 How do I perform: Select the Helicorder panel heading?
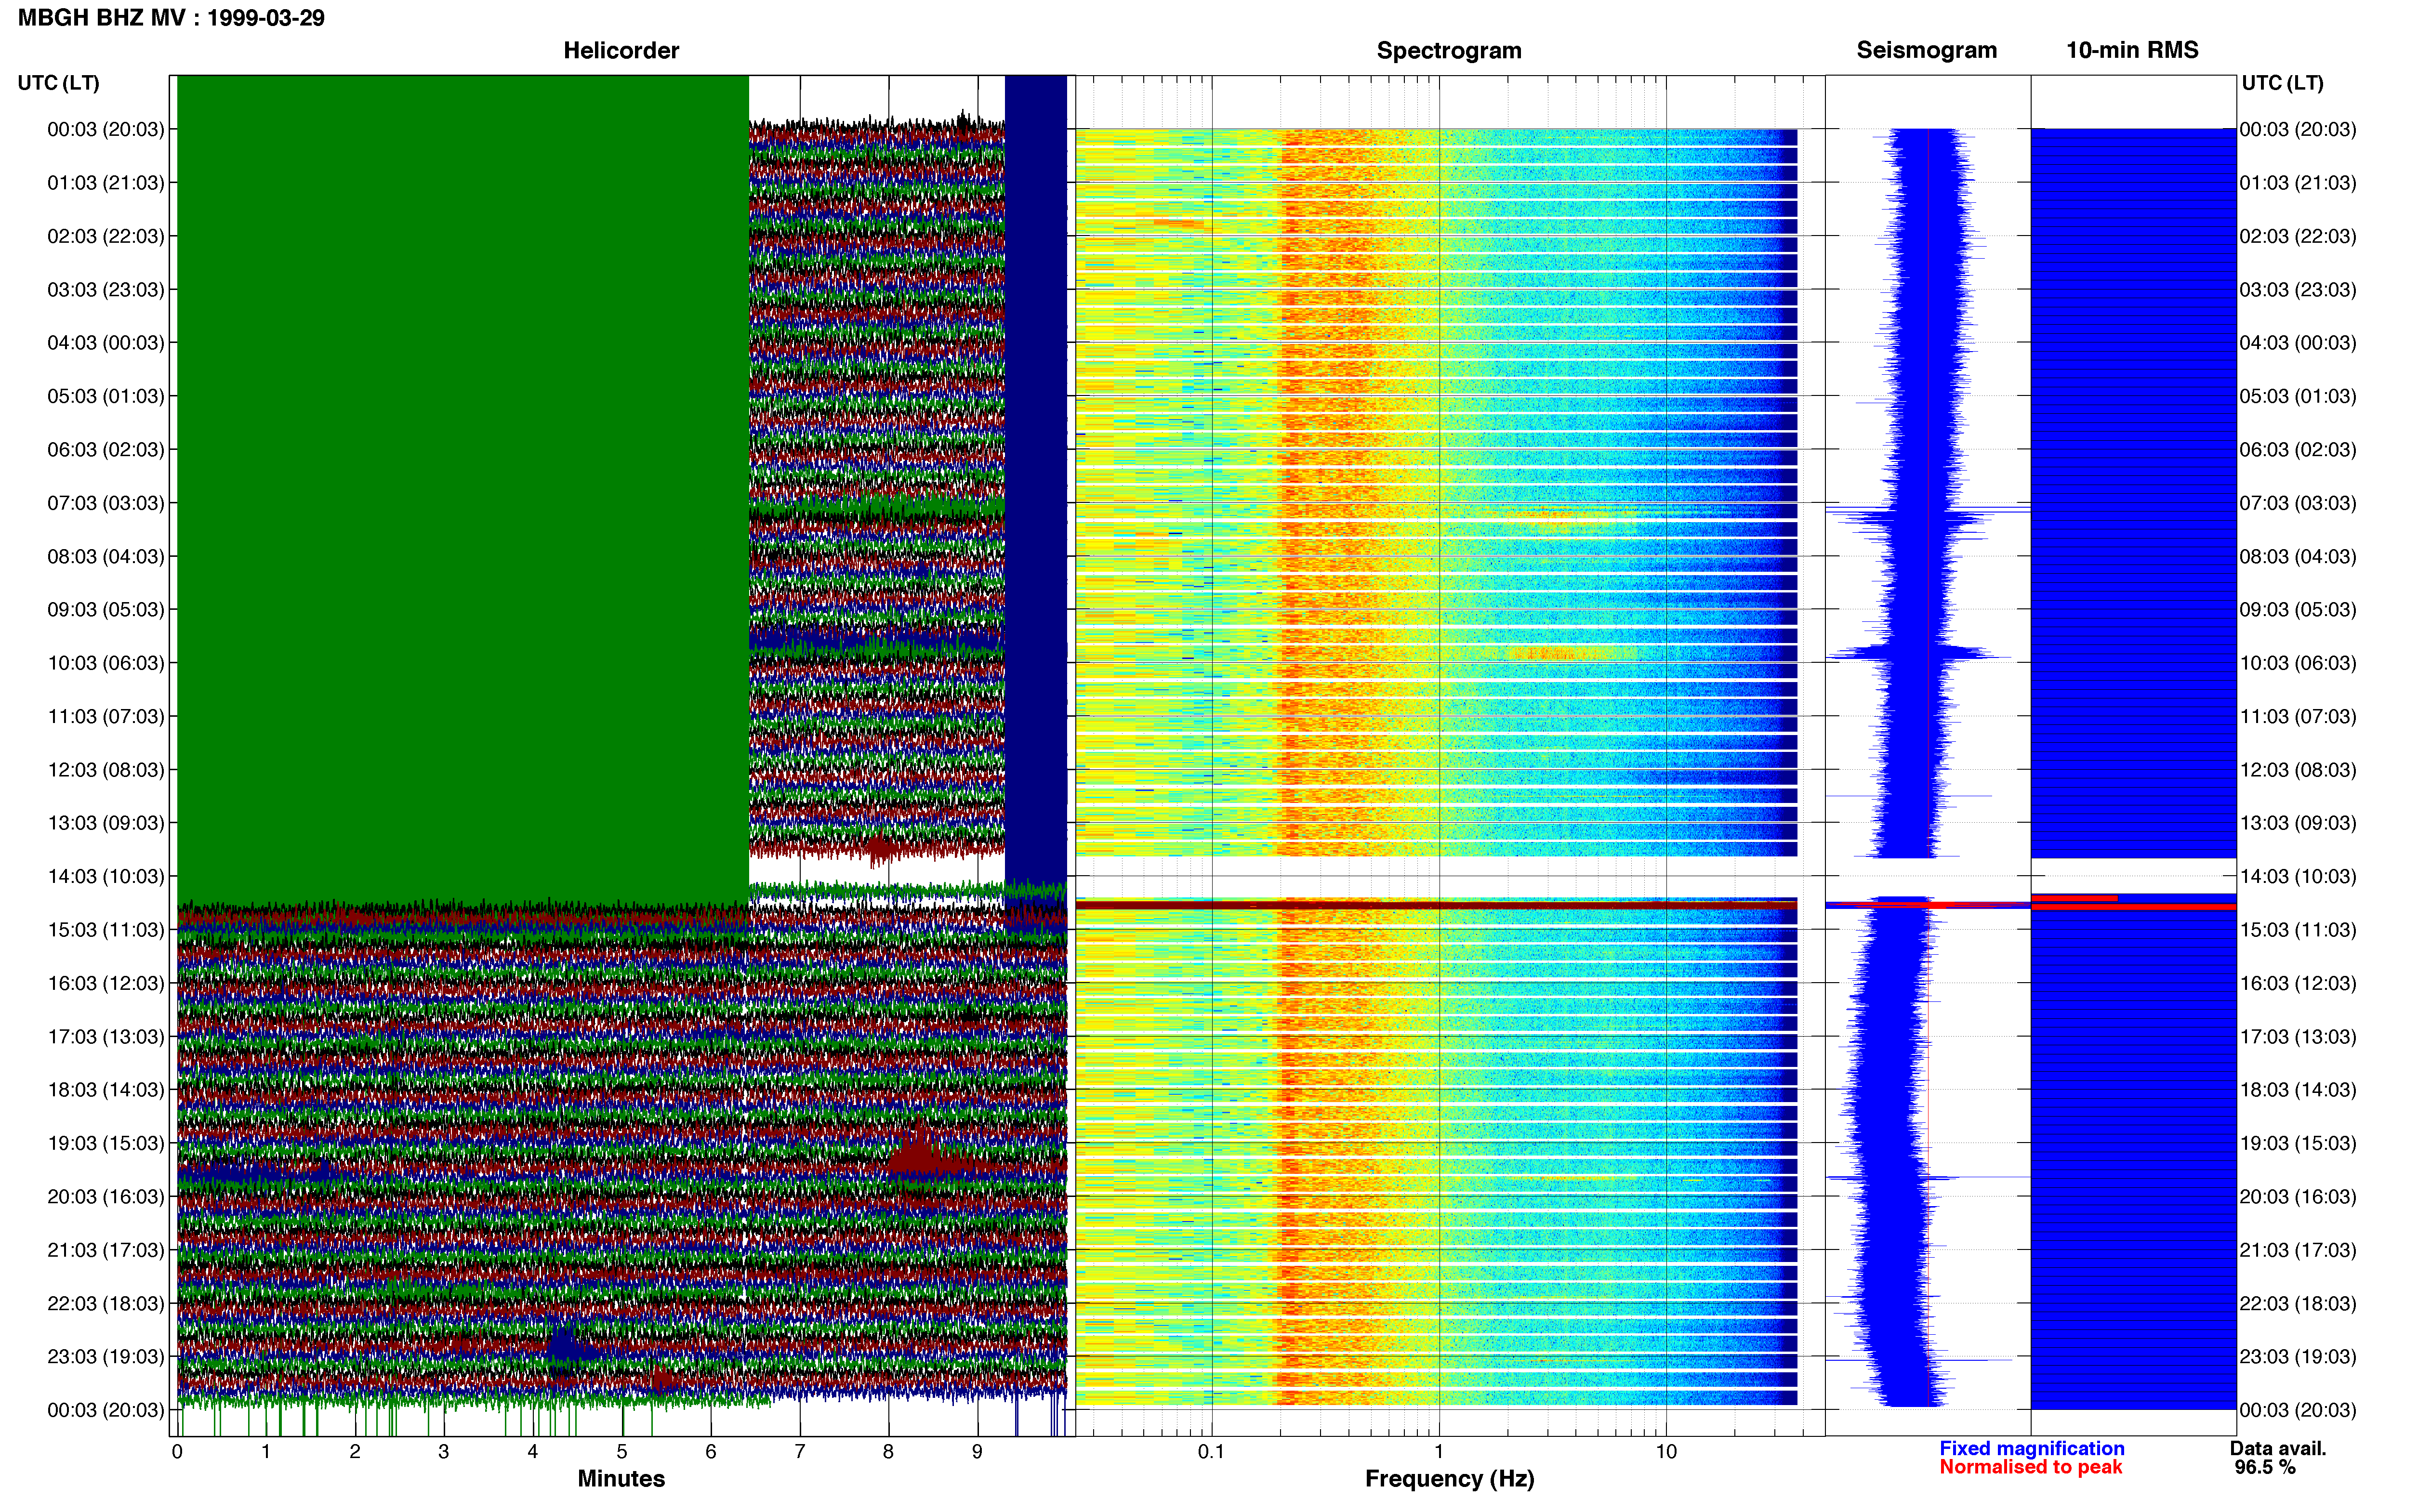tap(621, 50)
